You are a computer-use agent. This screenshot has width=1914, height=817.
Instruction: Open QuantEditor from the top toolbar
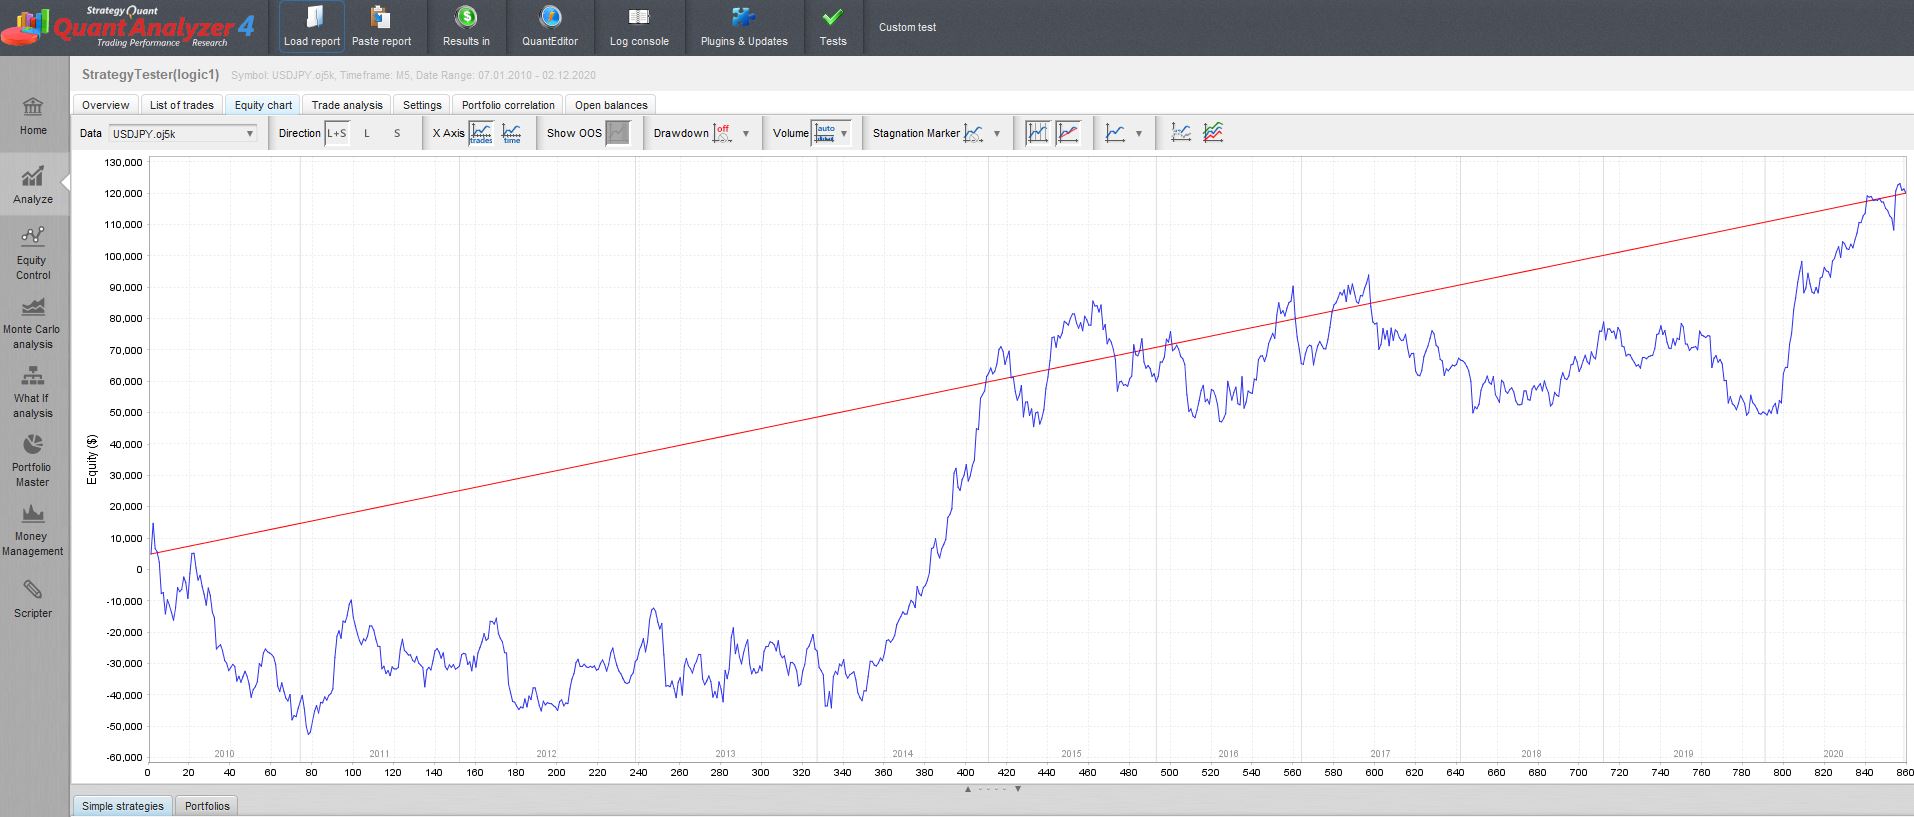[x=550, y=26]
